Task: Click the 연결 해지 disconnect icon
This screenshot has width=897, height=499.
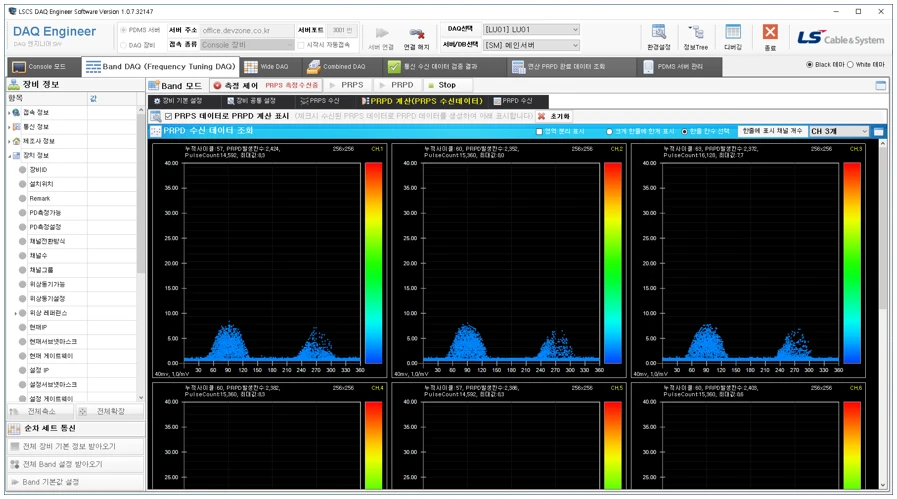Action: (417, 34)
